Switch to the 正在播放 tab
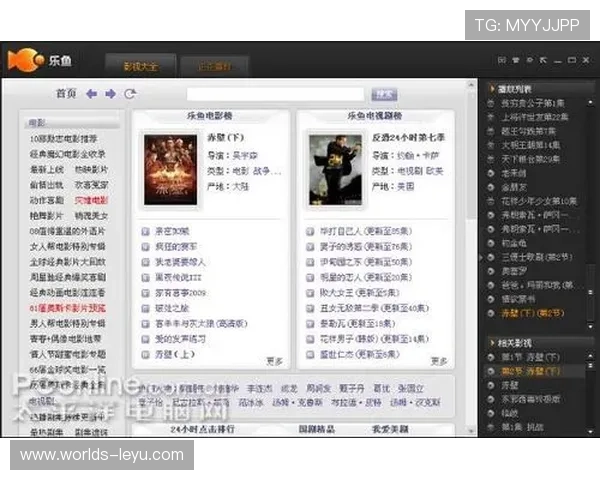This screenshot has height=480, width=600. (x=212, y=66)
